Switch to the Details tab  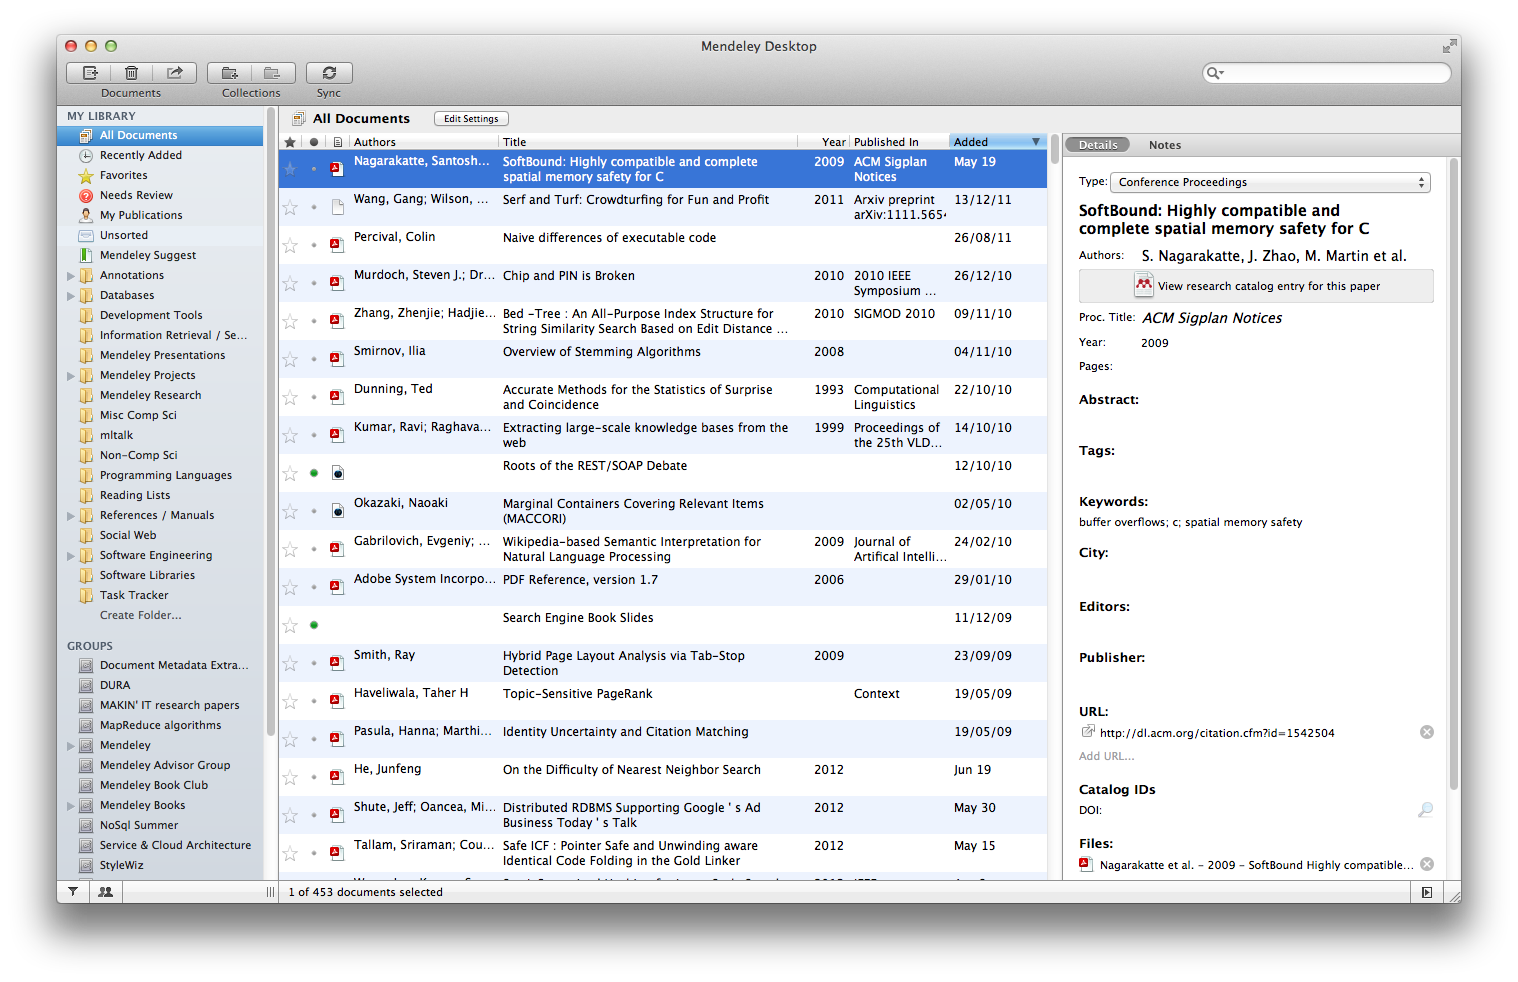click(1098, 145)
